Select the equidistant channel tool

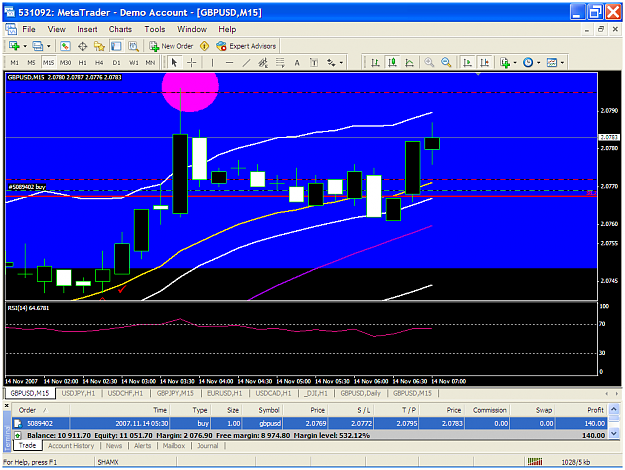pos(263,63)
